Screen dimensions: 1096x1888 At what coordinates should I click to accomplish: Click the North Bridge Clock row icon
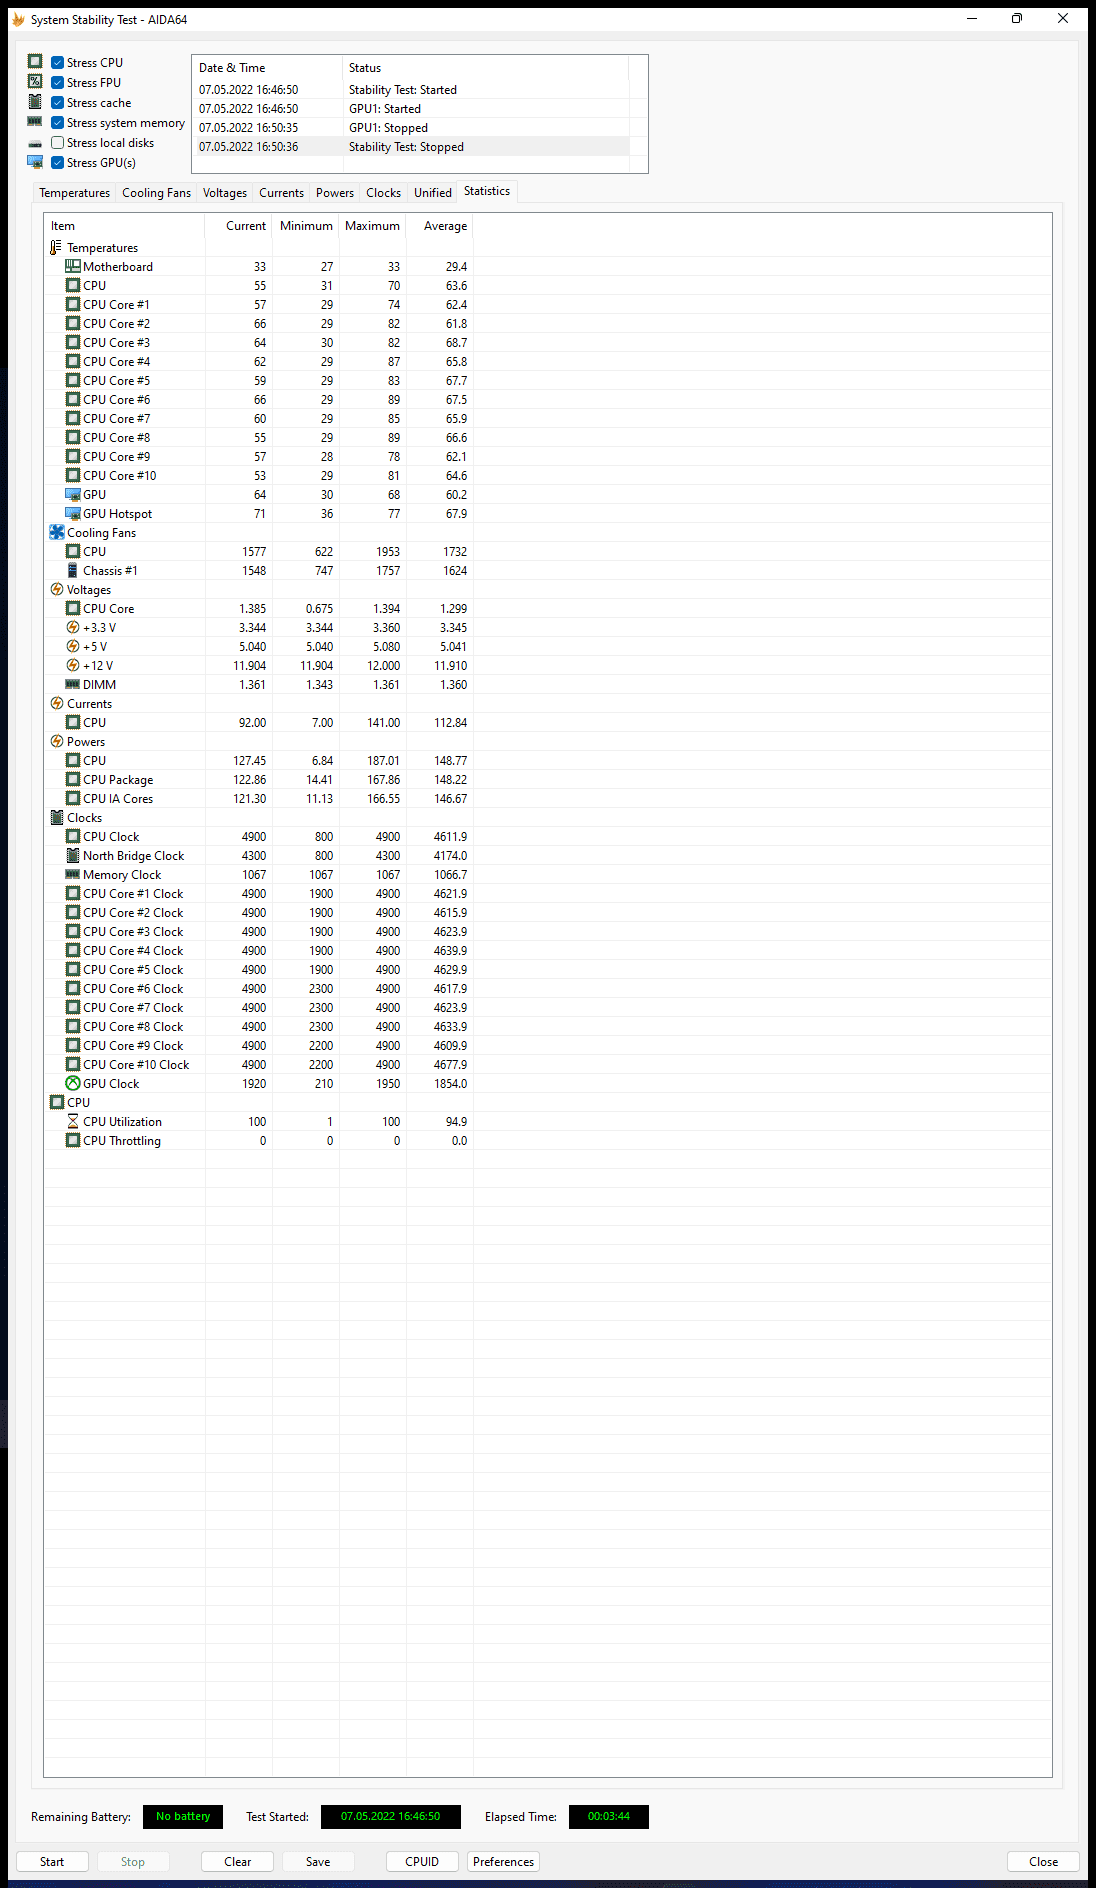tap(72, 855)
